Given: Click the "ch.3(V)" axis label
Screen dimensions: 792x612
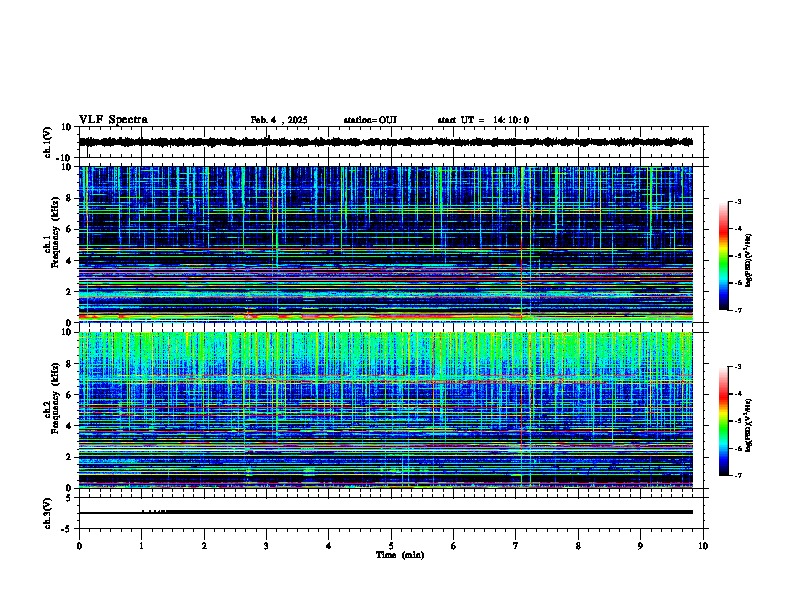Looking at the screenshot, I should point(48,513).
